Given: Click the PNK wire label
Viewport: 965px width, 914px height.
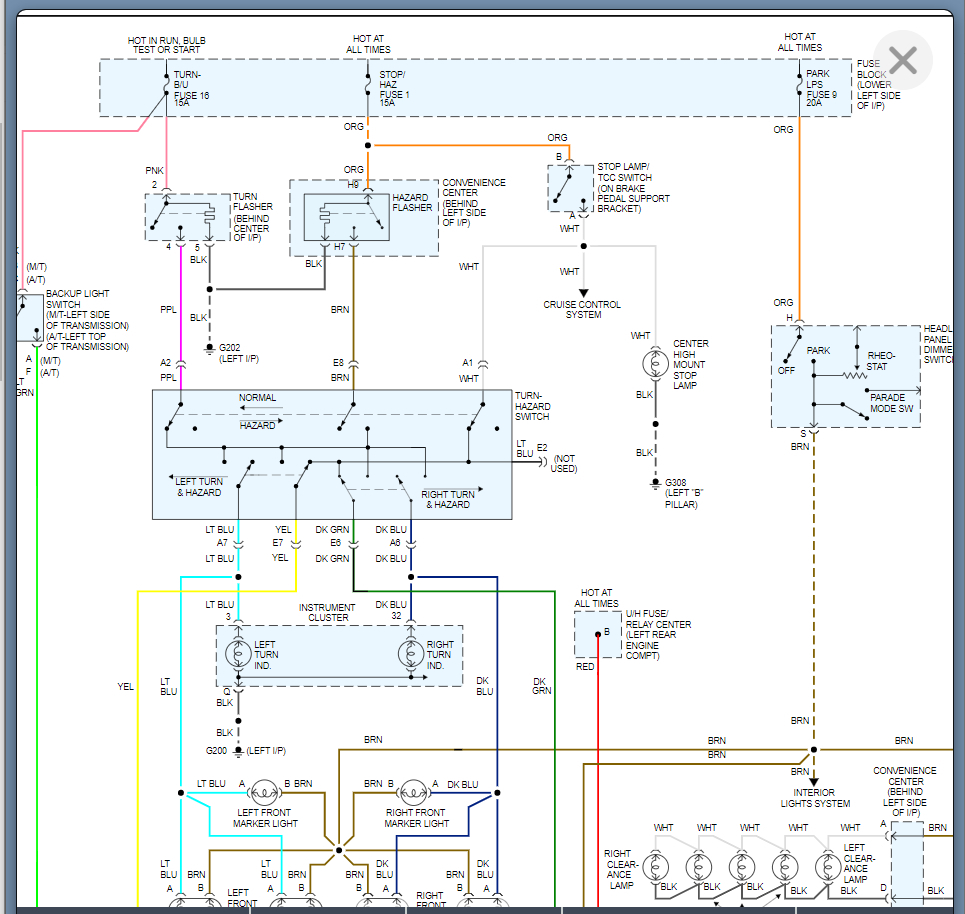Looking at the screenshot, I should (x=154, y=170).
